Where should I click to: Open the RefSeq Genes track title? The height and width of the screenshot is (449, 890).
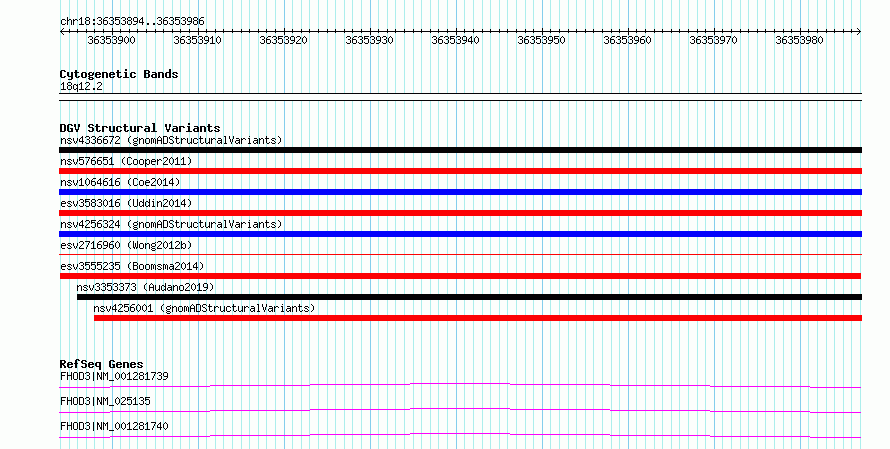point(102,364)
